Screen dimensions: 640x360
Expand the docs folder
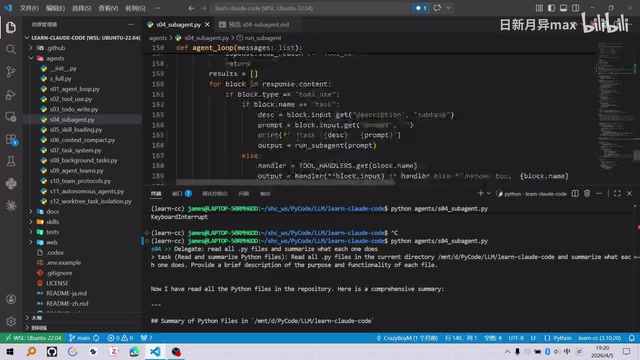point(31,211)
